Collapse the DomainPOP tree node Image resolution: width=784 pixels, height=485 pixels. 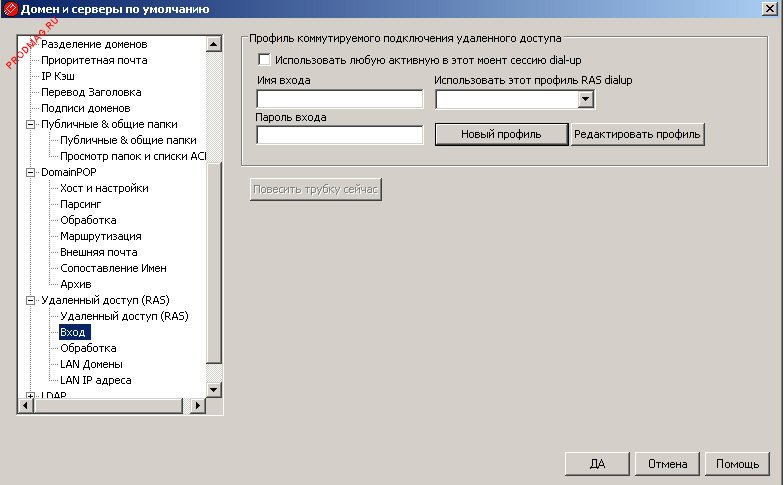pyautogui.click(x=30, y=172)
